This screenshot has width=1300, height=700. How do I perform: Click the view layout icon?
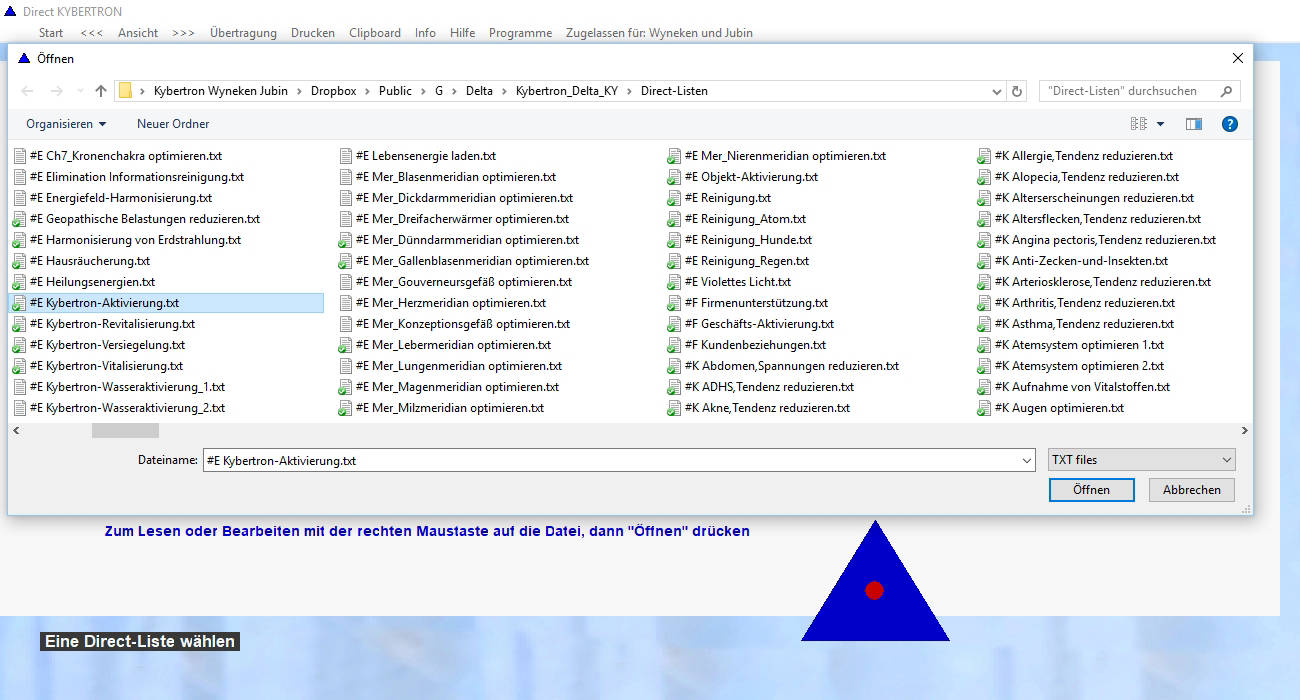(1138, 124)
